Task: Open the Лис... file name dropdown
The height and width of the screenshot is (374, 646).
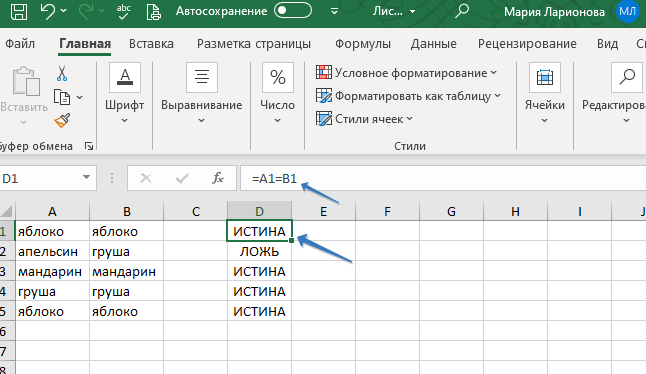Action: pos(393,11)
